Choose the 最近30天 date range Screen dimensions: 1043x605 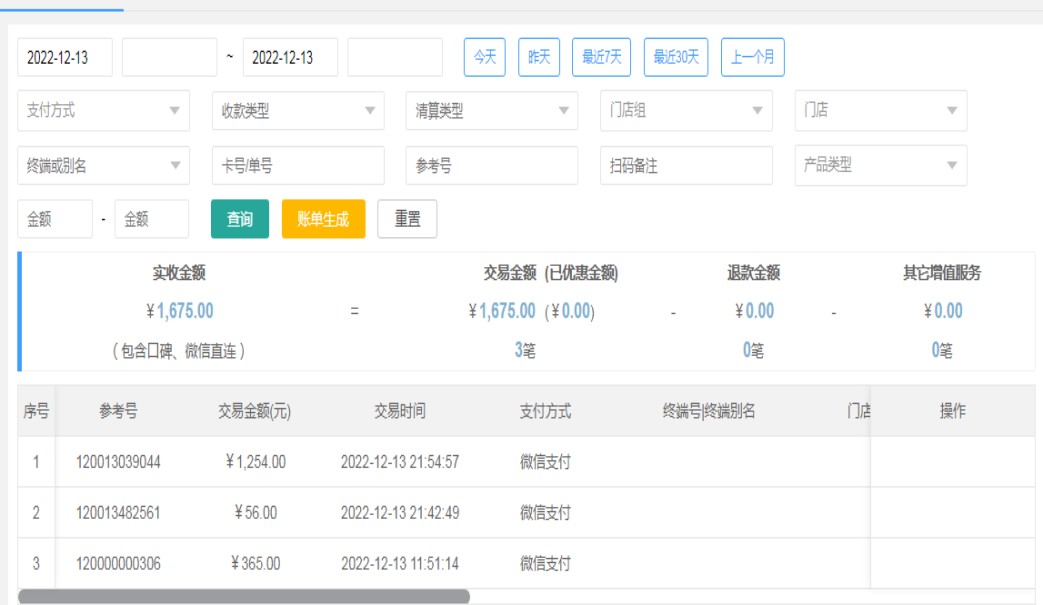point(676,57)
